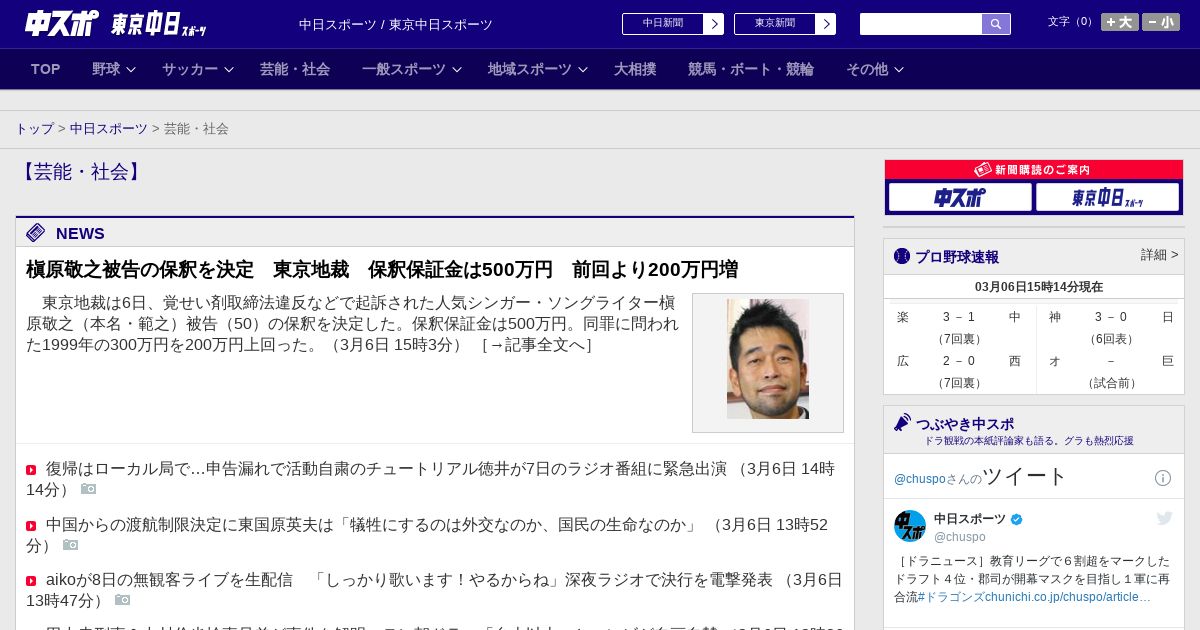Viewport: 1200px width, 630px height.
Task: Focus the header search input field
Action: point(921,24)
